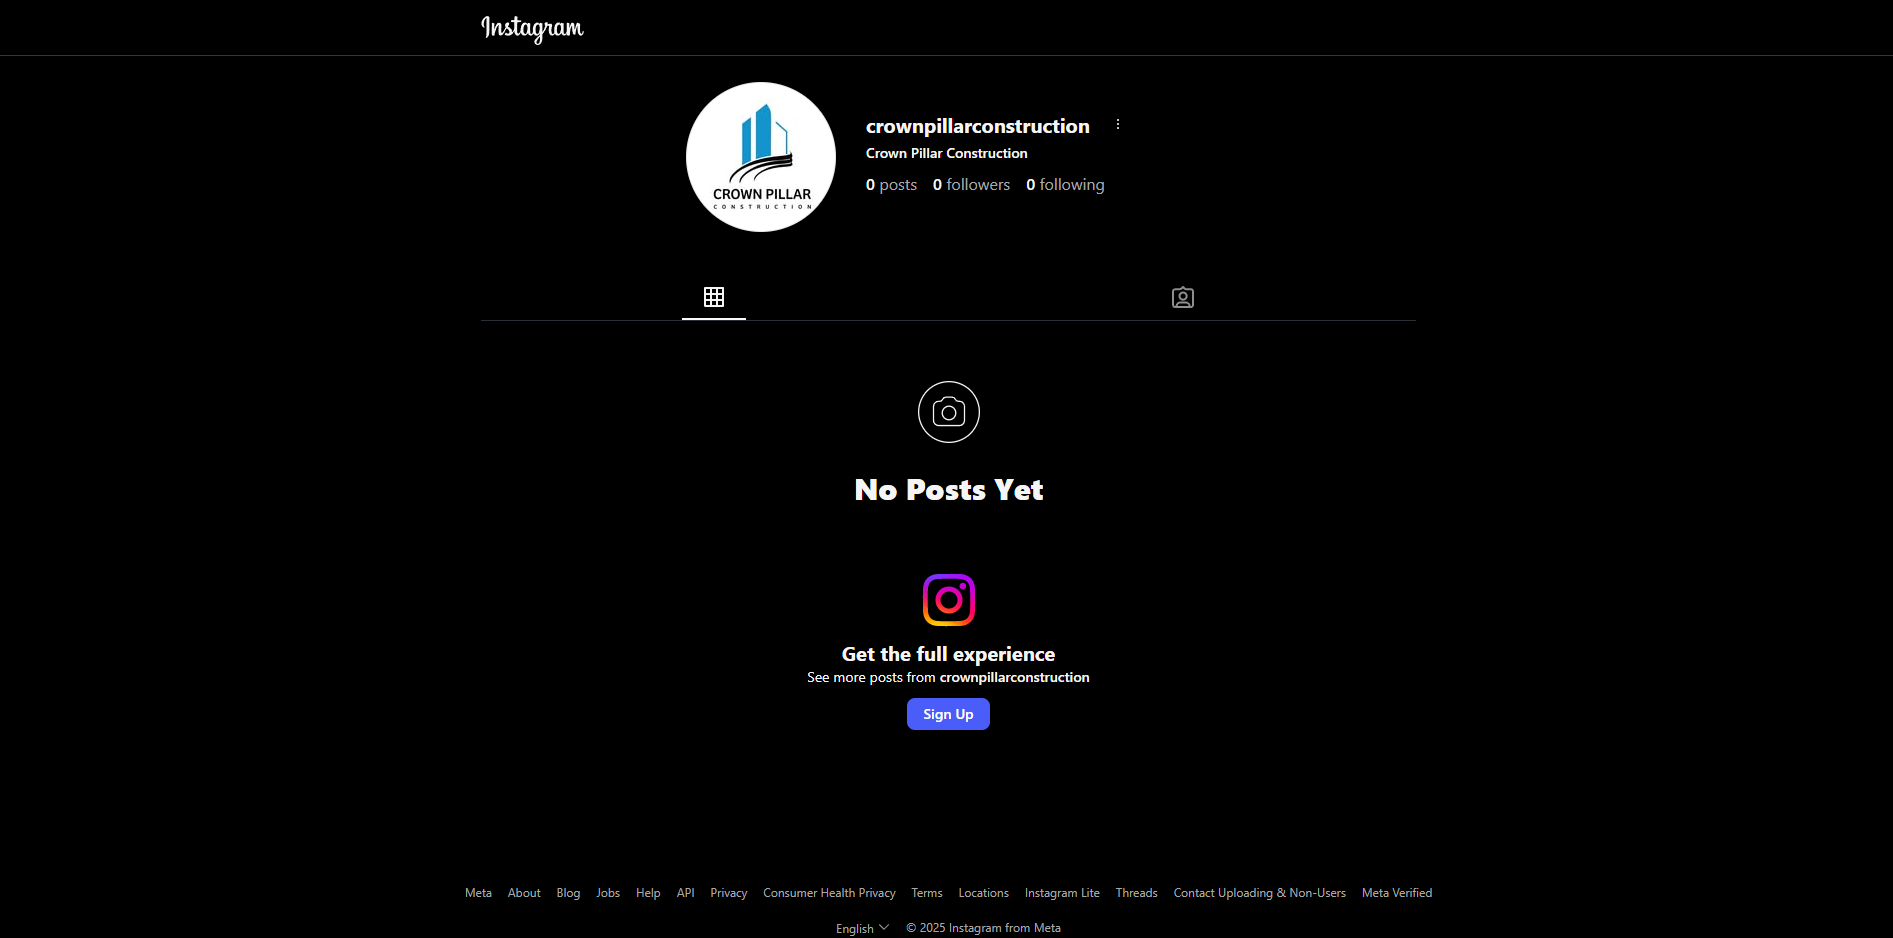Open the Help footer link
The height and width of the screenshot is (938, 1893).
tap(648, 893)
